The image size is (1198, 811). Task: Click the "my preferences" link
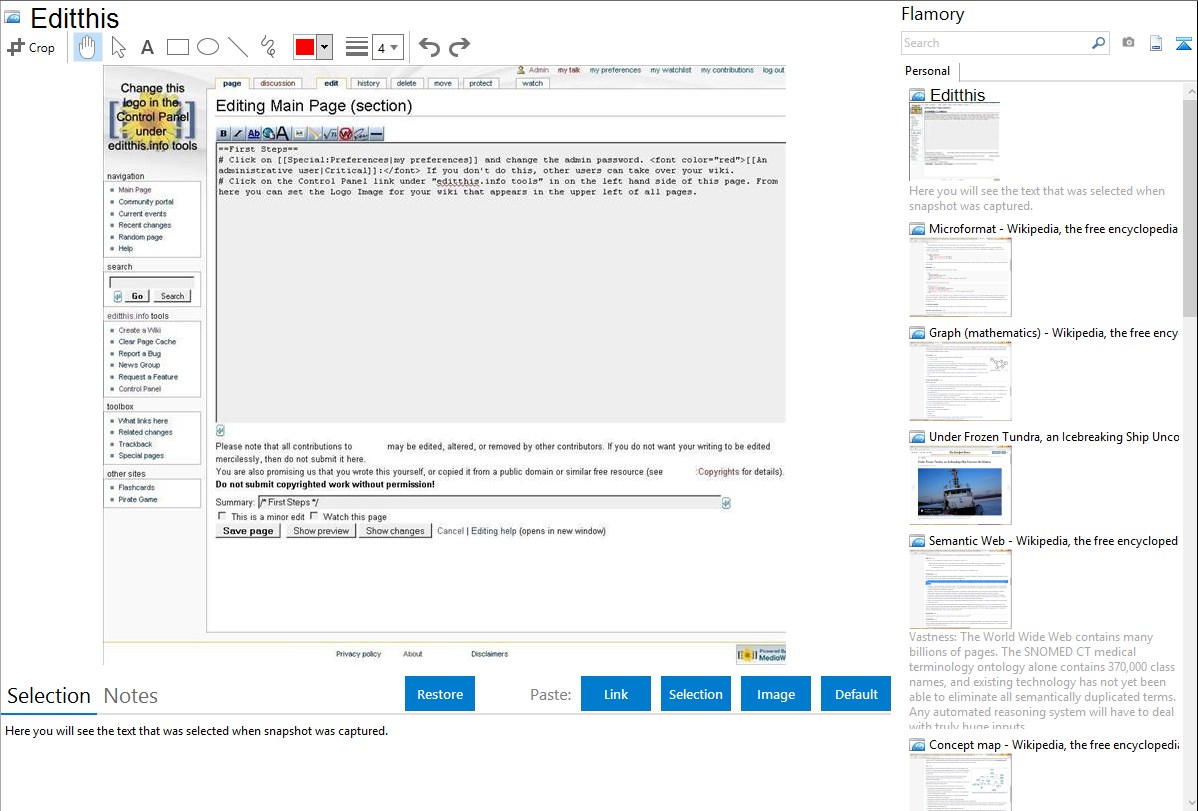point(615,70)
